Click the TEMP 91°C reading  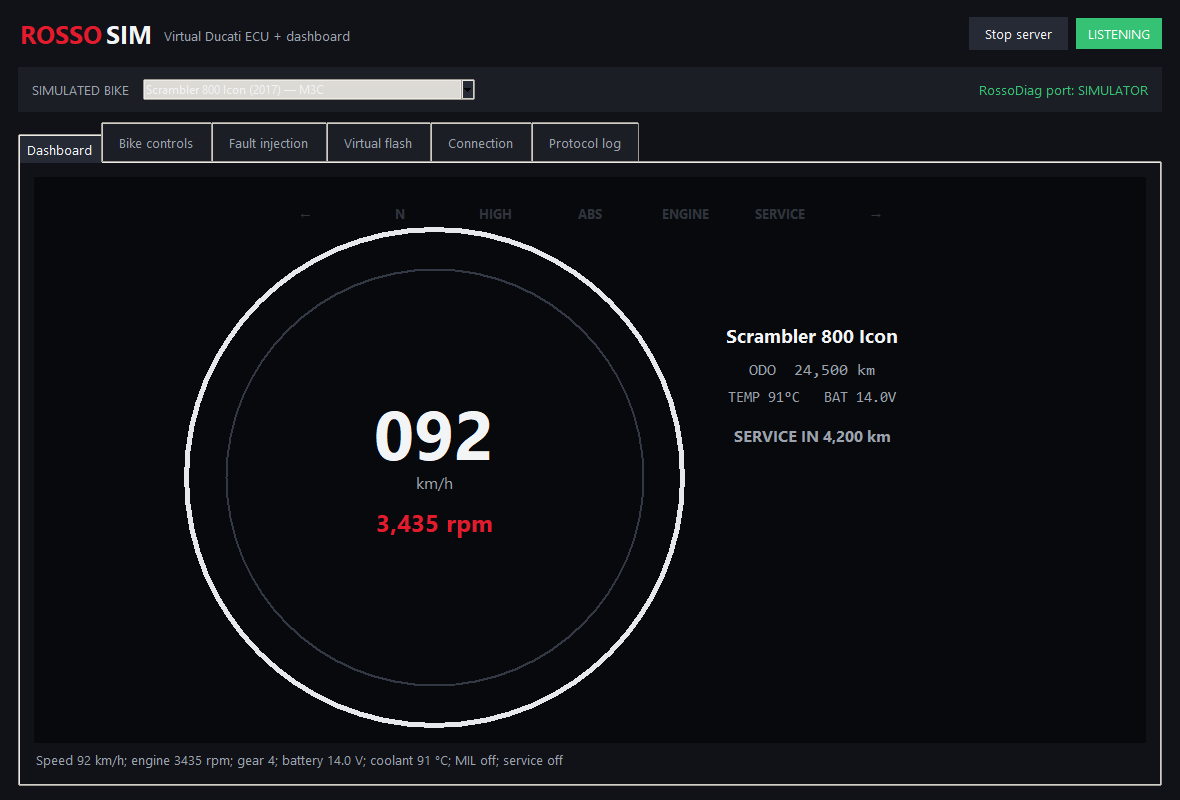point(764,397)
